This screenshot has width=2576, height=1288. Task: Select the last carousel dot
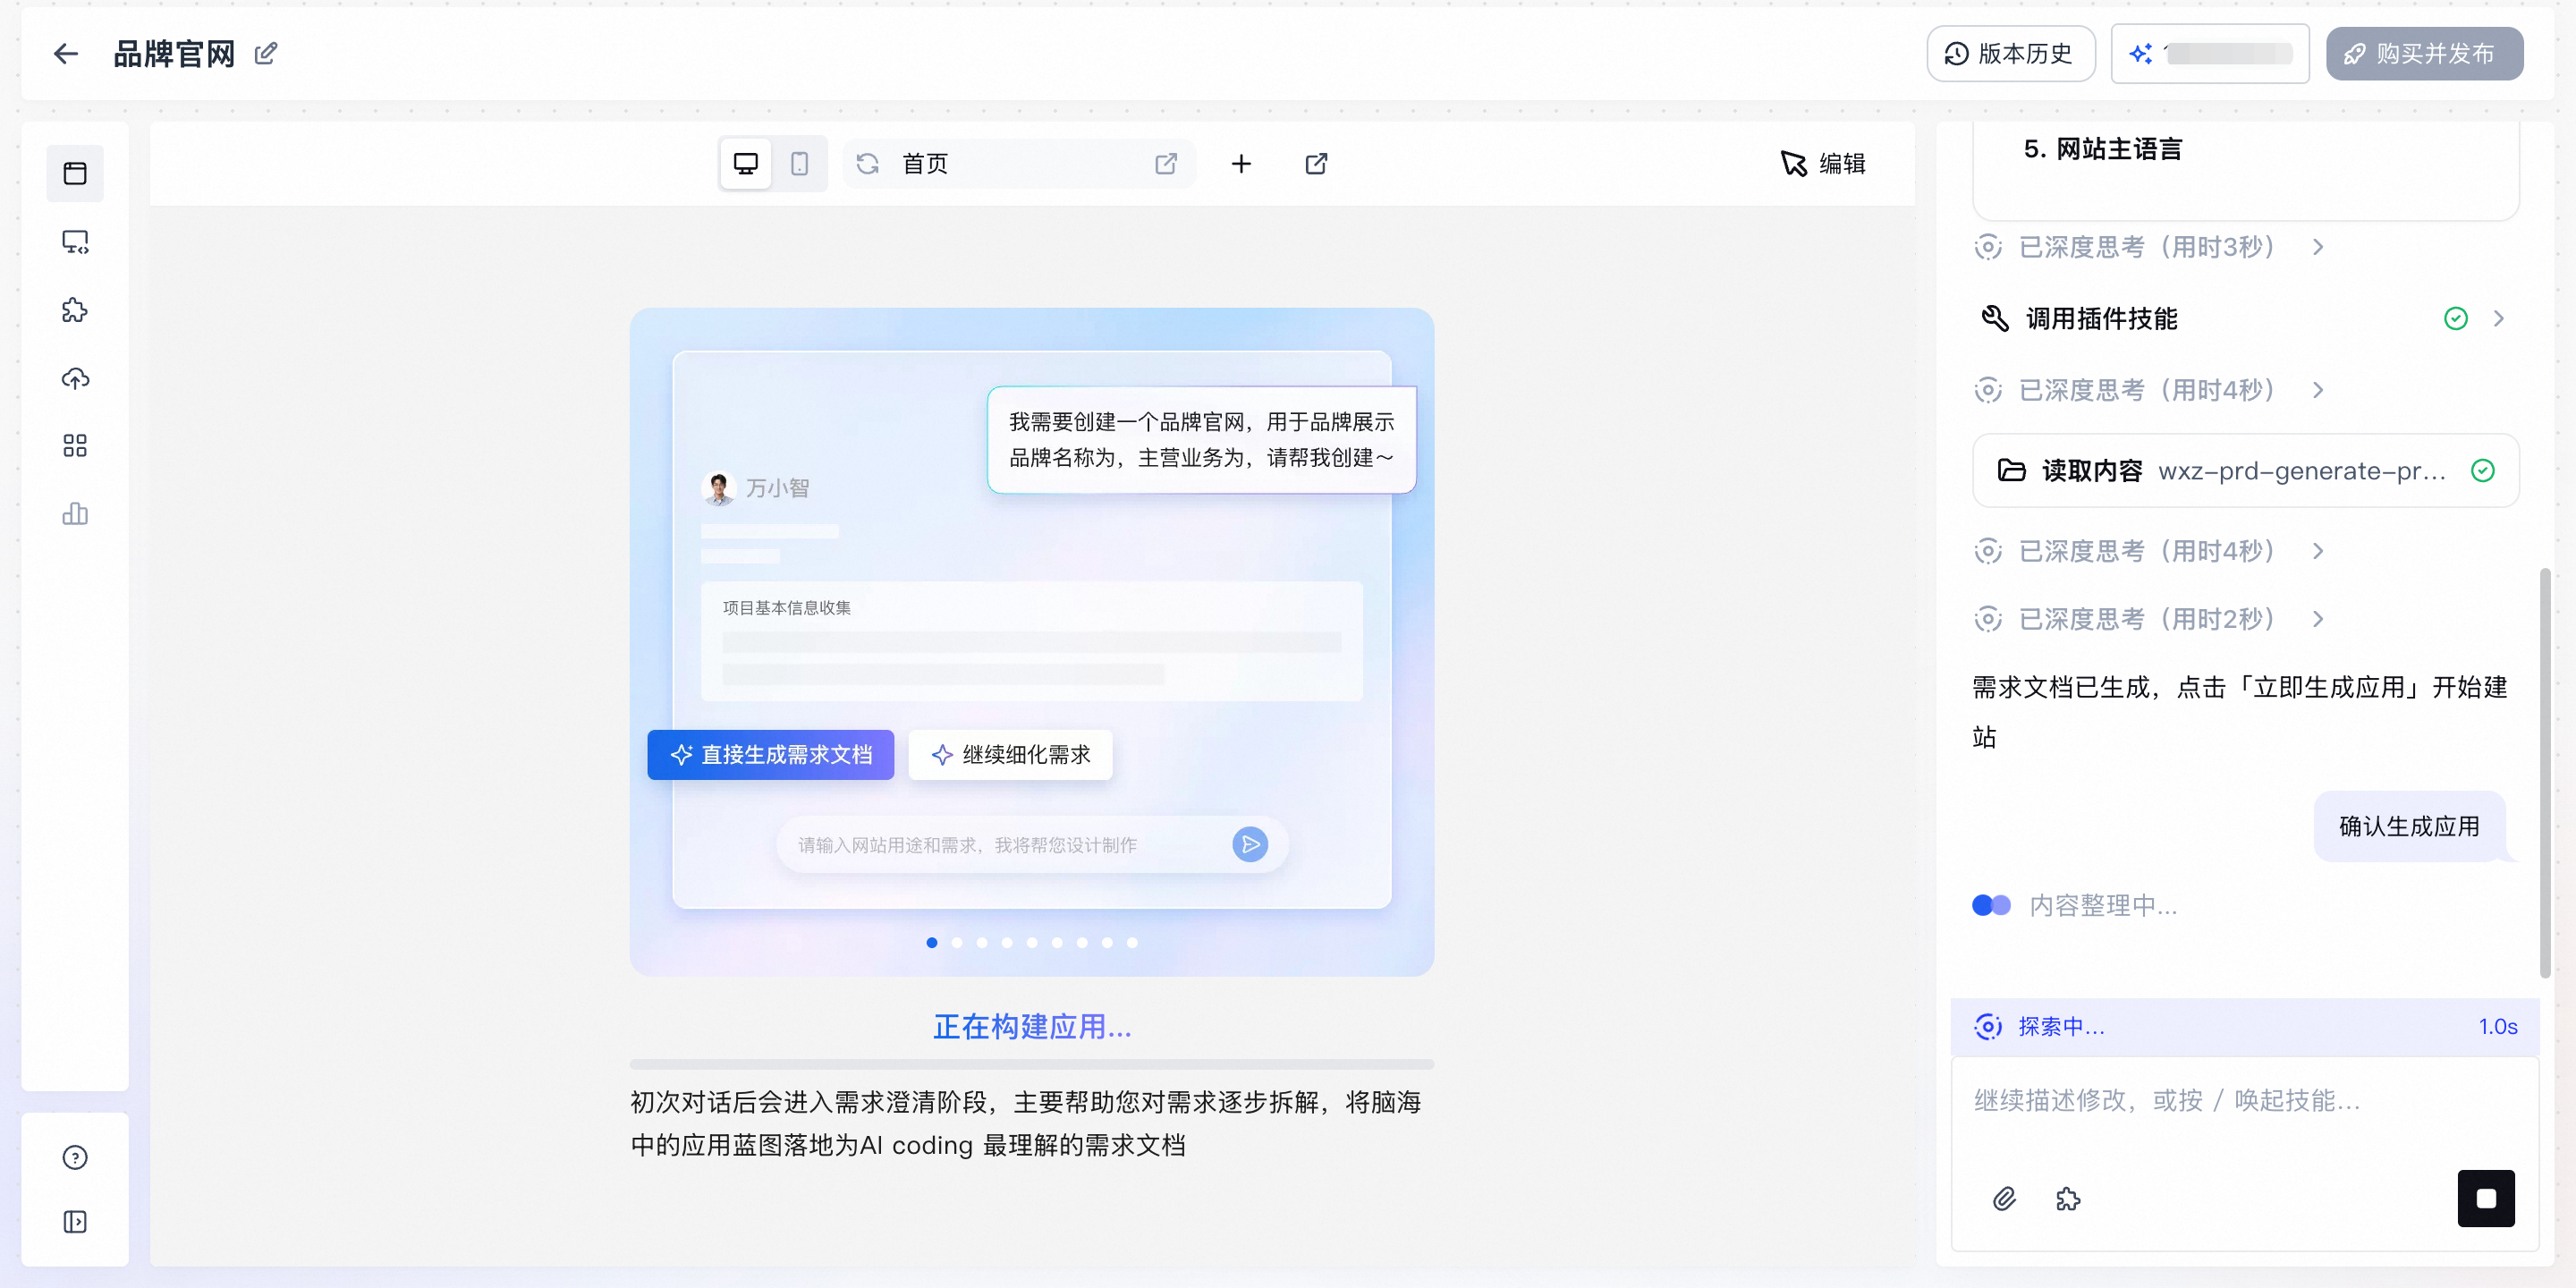tap(1132, 942)
